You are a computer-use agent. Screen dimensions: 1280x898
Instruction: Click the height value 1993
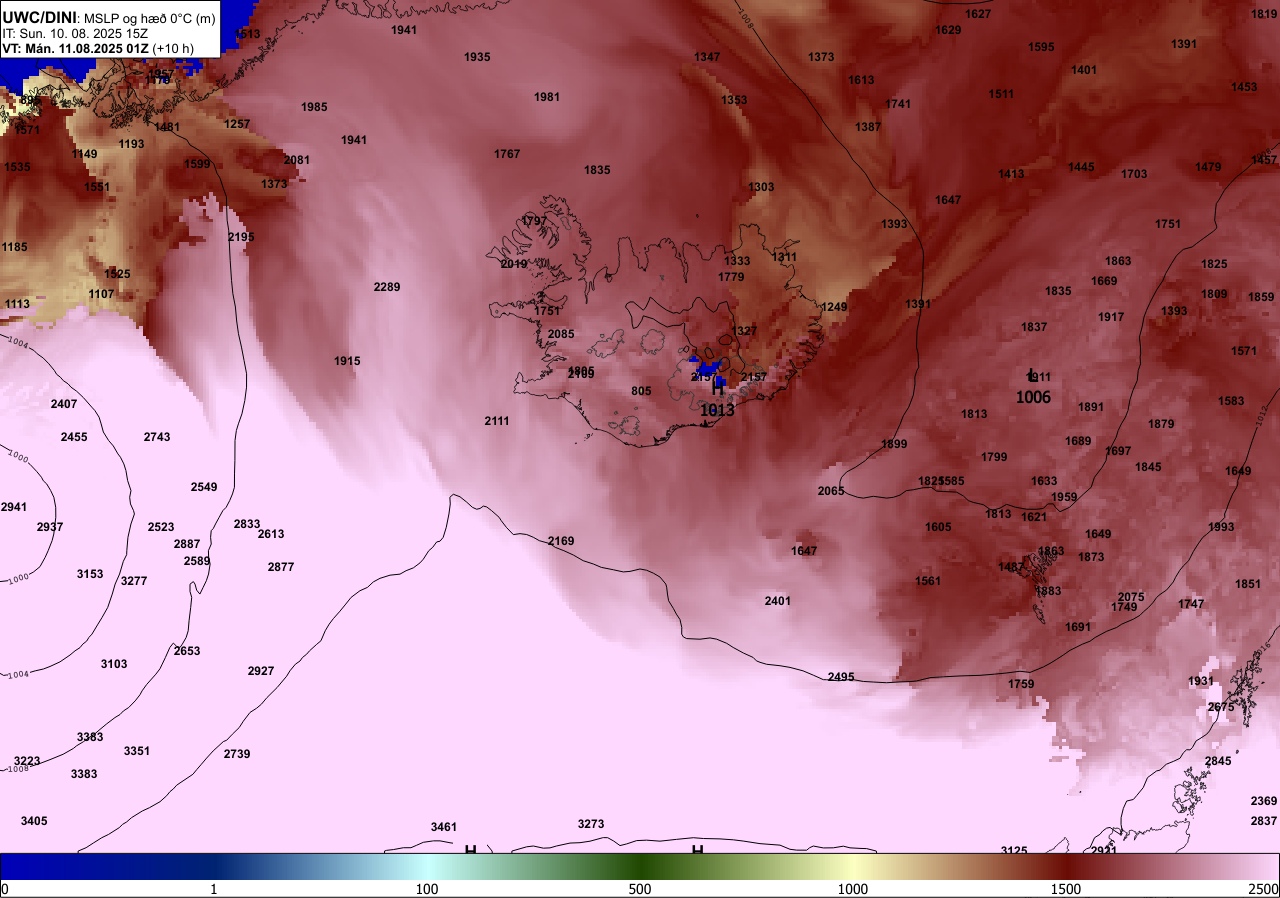click(x=1221, y=527)
